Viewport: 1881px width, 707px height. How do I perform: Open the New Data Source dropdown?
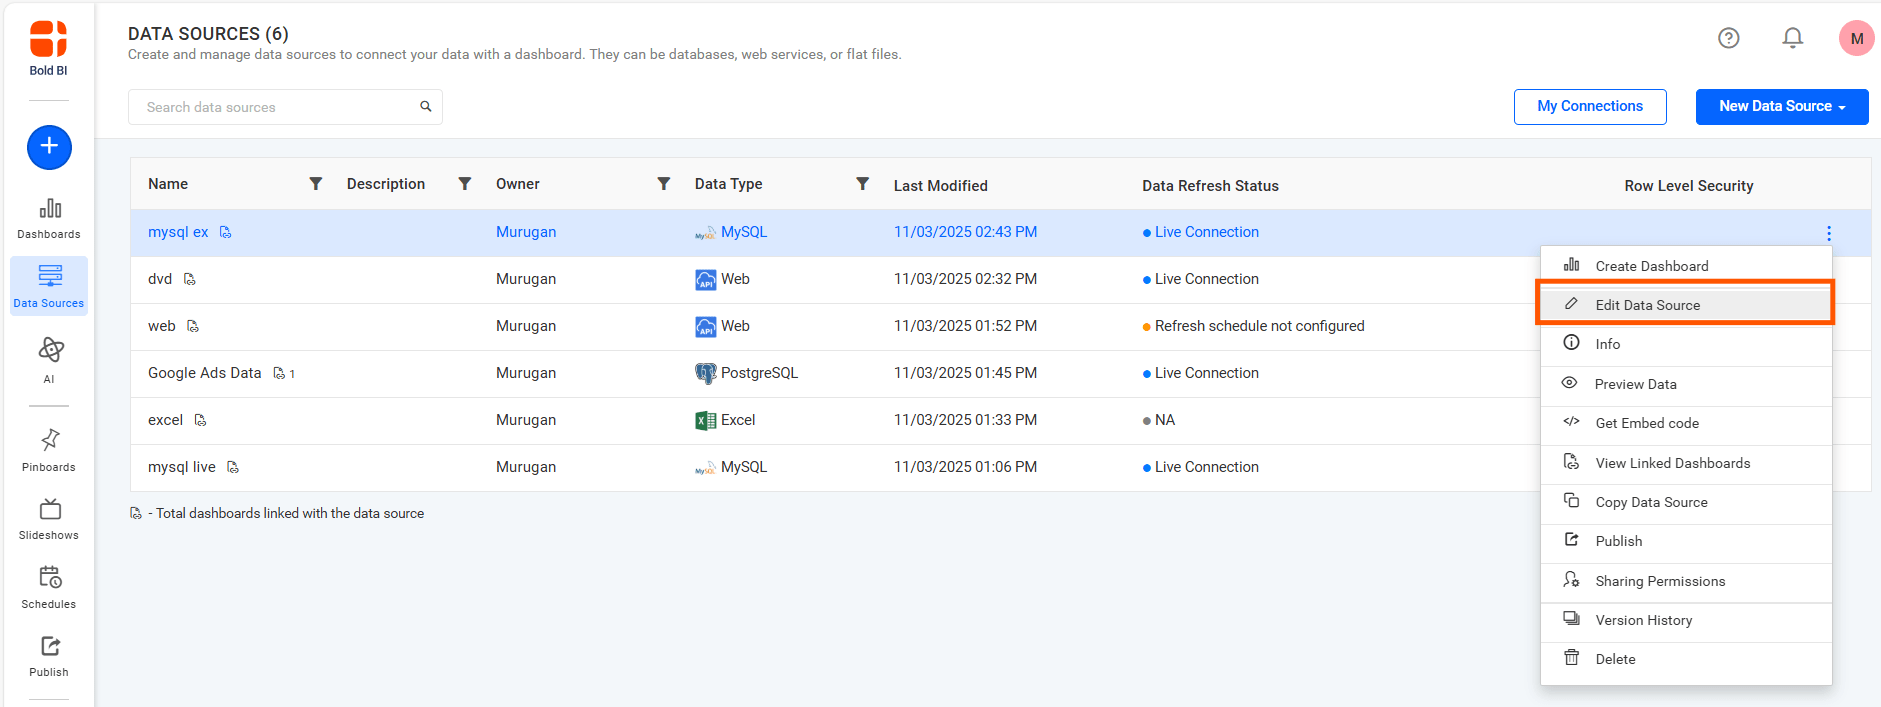(1782, 106)
